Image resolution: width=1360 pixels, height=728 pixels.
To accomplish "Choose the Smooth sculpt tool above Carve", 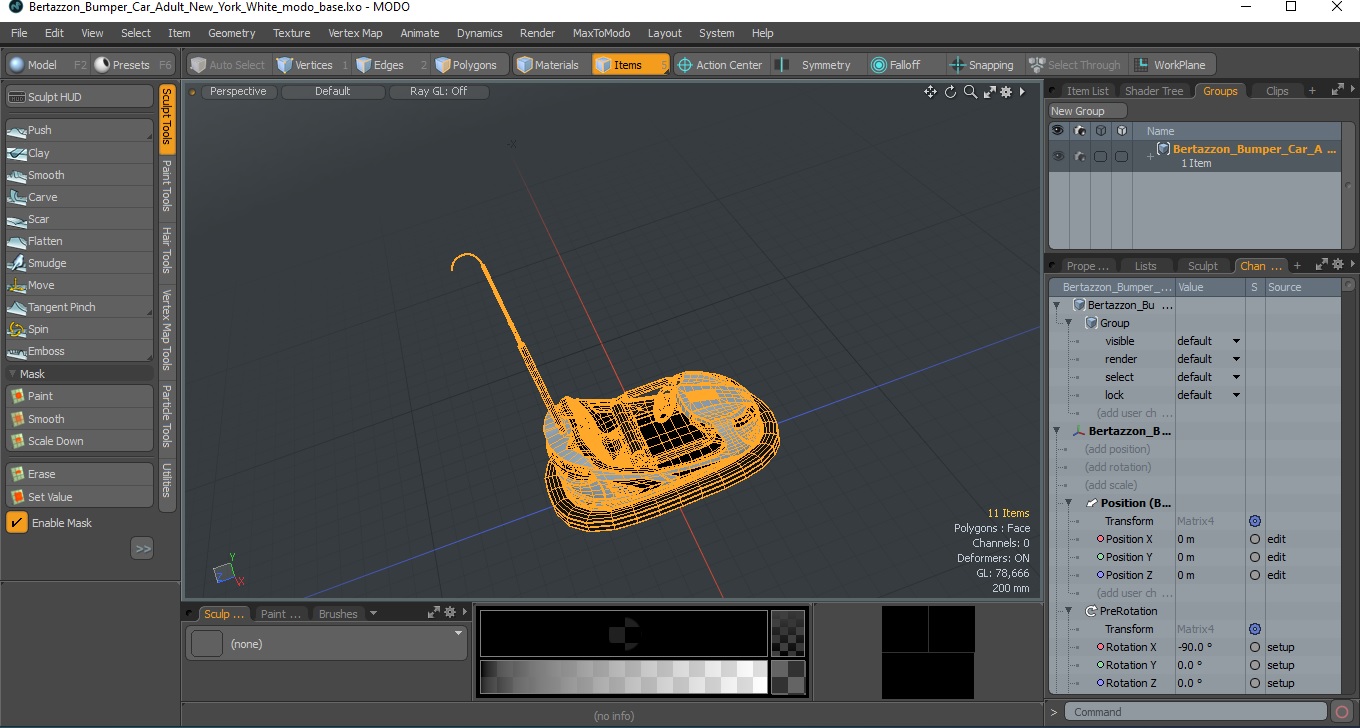I will [80, 175].
